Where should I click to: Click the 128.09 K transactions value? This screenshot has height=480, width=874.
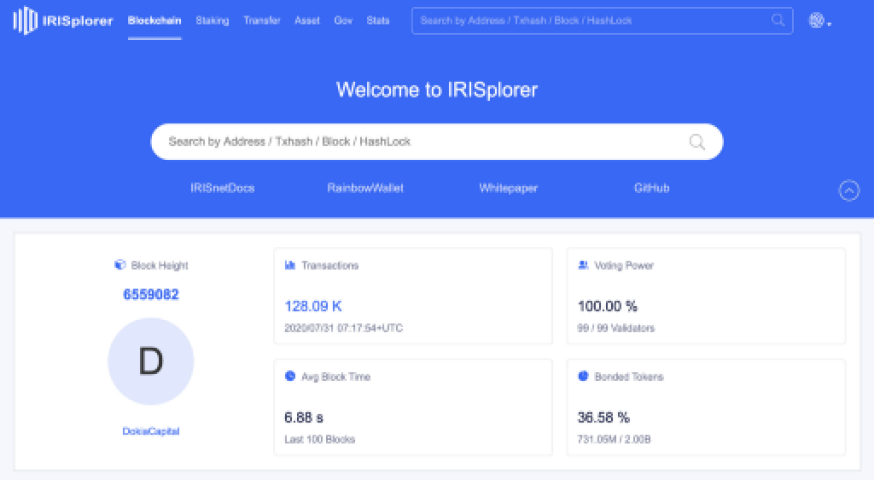click(x=313, y=306)
